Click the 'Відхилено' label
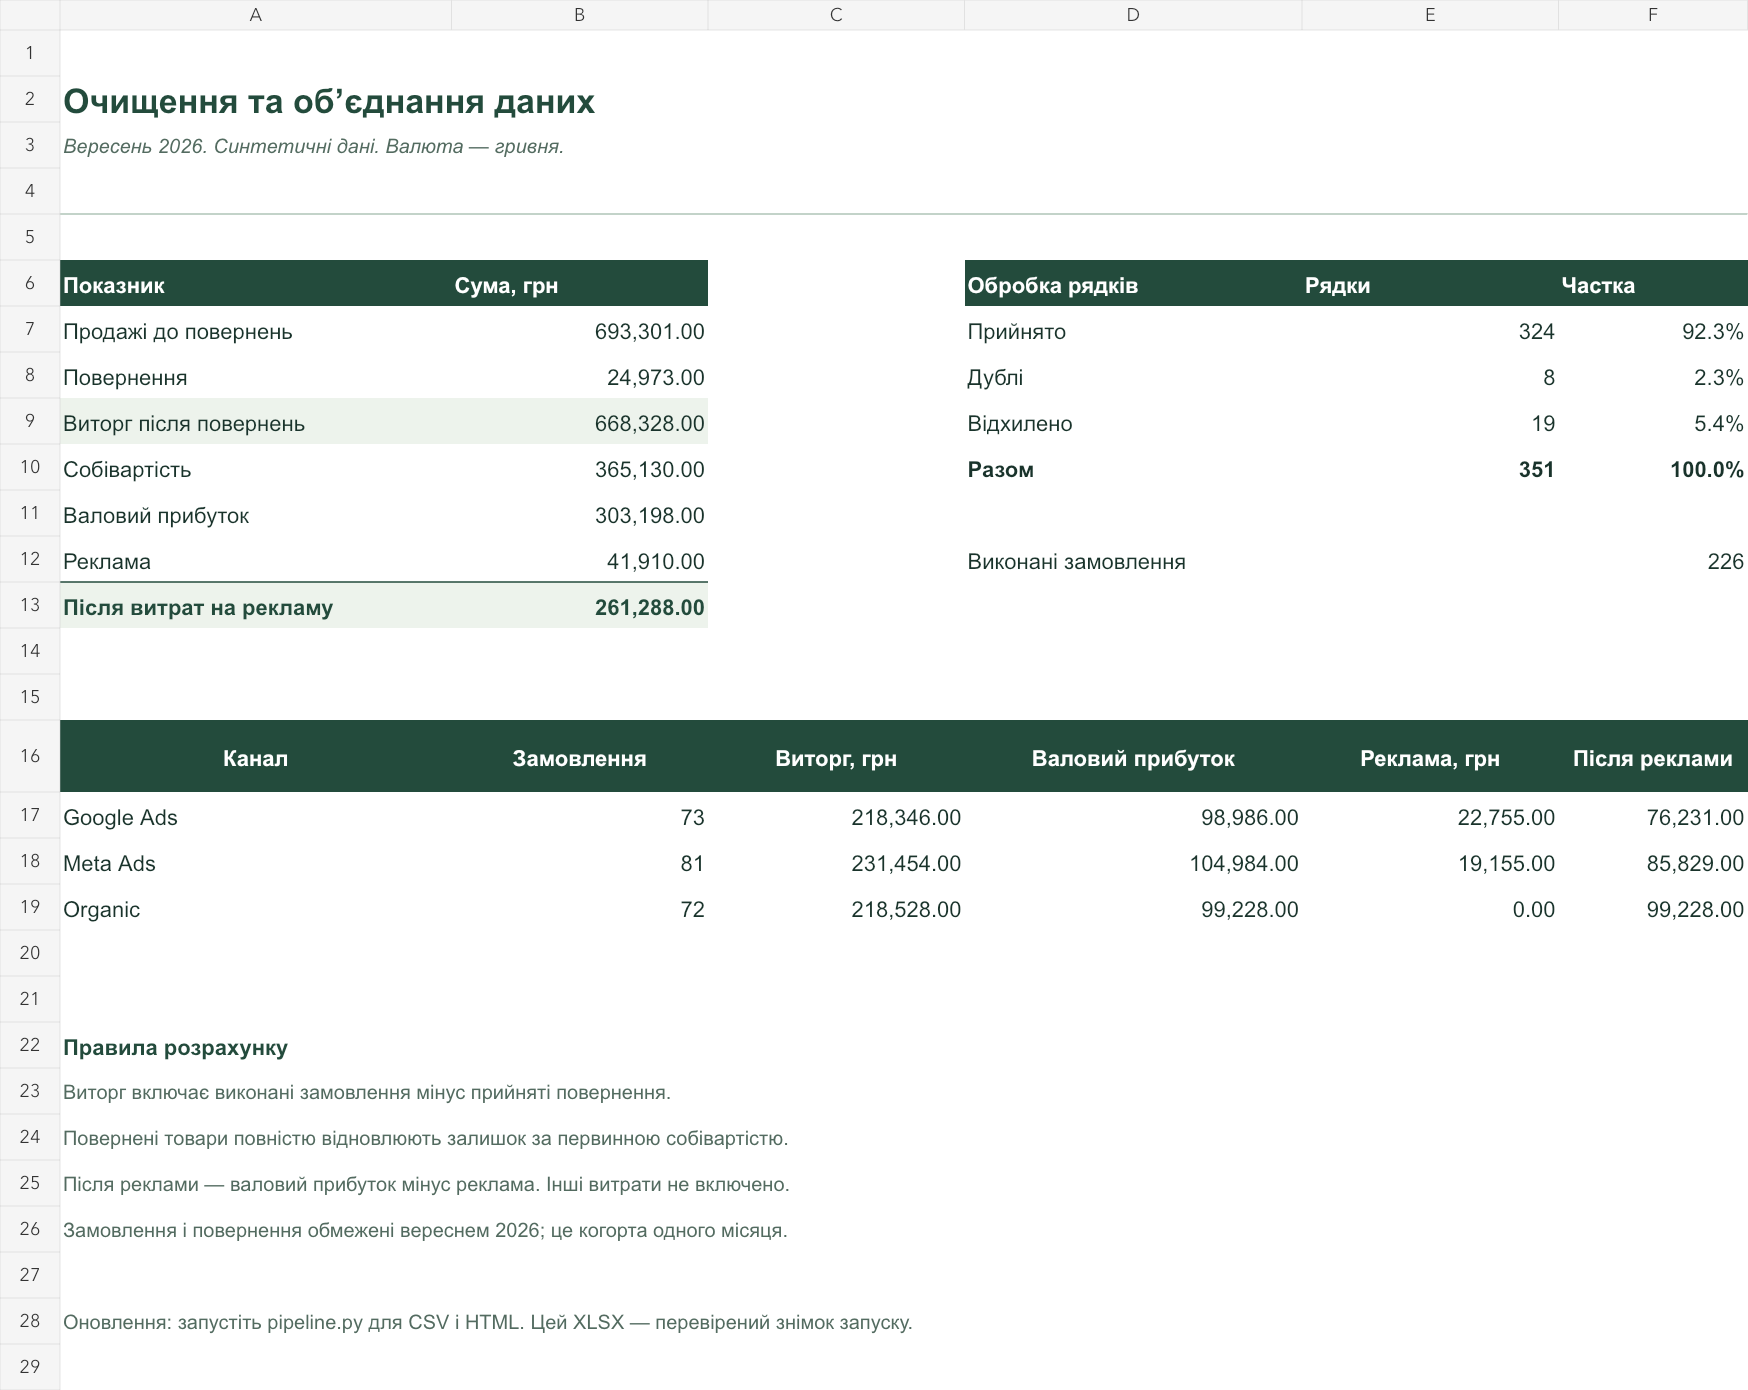The width and height of the screenshot is (1748, 1390). [1020, 423]
